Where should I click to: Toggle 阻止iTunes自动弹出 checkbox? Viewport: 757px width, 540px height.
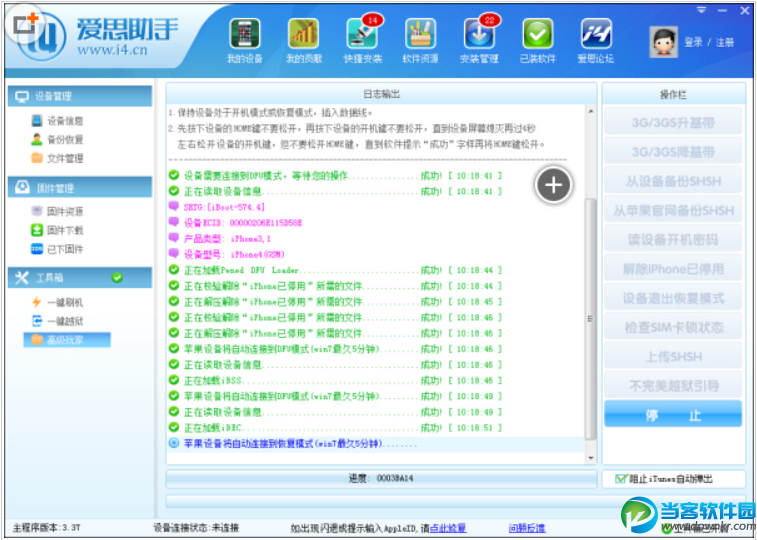click(x=620, y=479)
